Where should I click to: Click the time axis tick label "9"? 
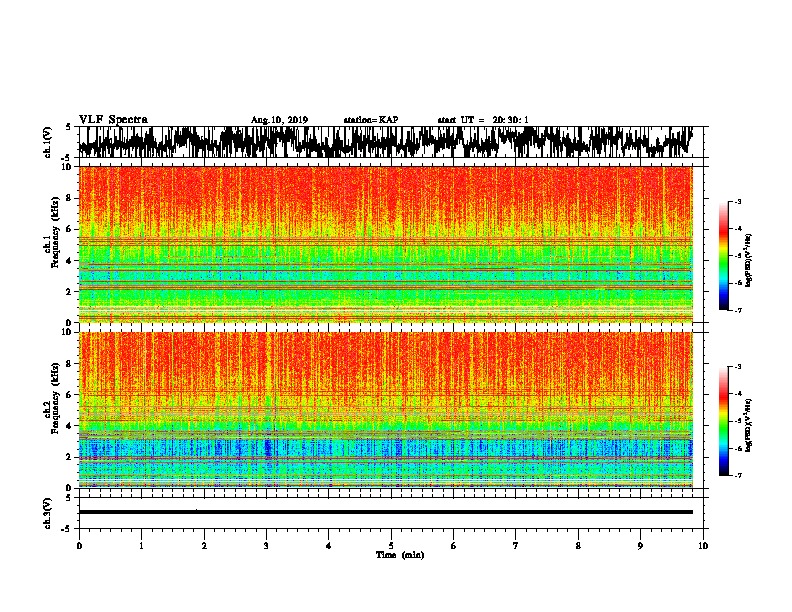click(x=640, y=546)
